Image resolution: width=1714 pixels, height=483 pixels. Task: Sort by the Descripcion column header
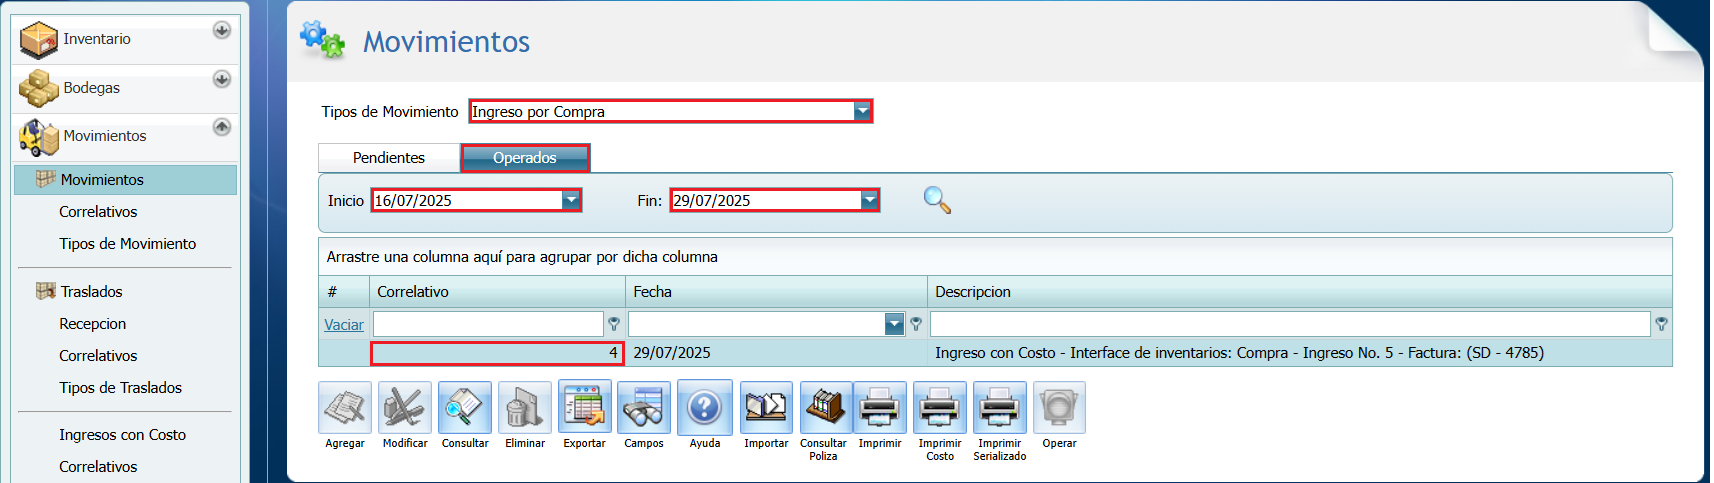pos(1300,292)
